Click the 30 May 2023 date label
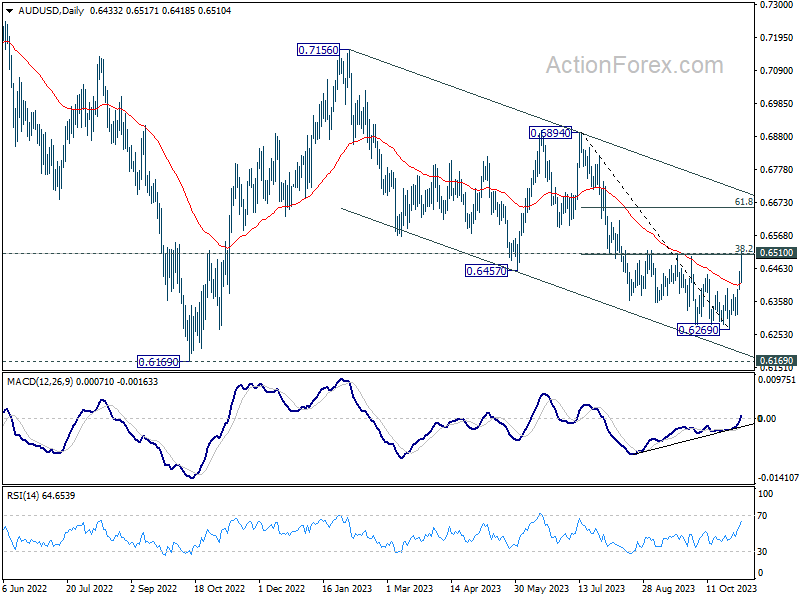Viewport: 800px width, 600px height. (541, 588)
